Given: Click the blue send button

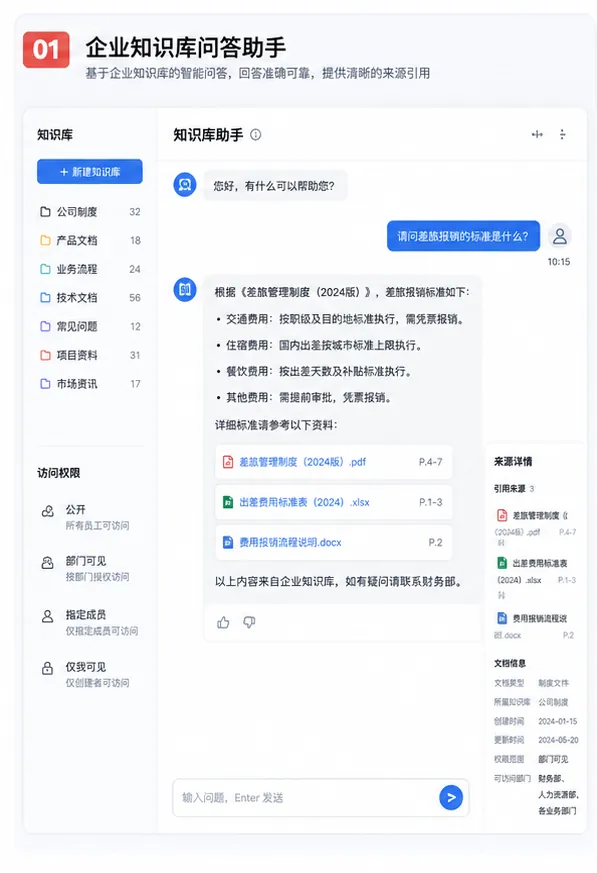Looking at the screenshot, I should [x=451, y=798].
